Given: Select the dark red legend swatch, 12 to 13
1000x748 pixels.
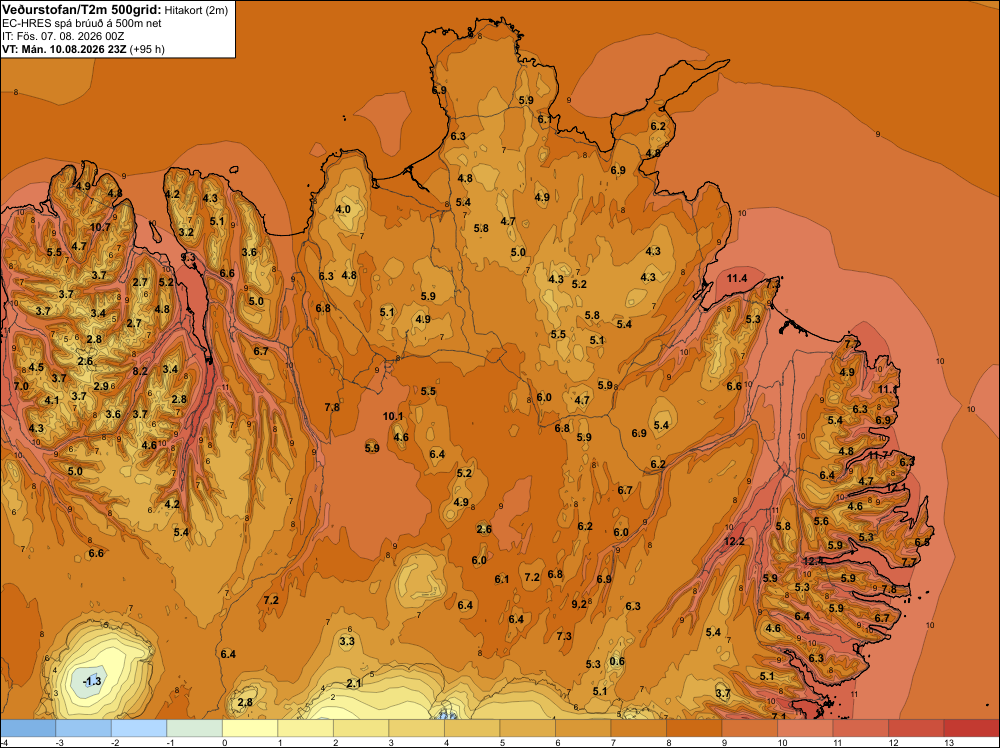Looking at the screenshot, I should click(x=916, y=728).
